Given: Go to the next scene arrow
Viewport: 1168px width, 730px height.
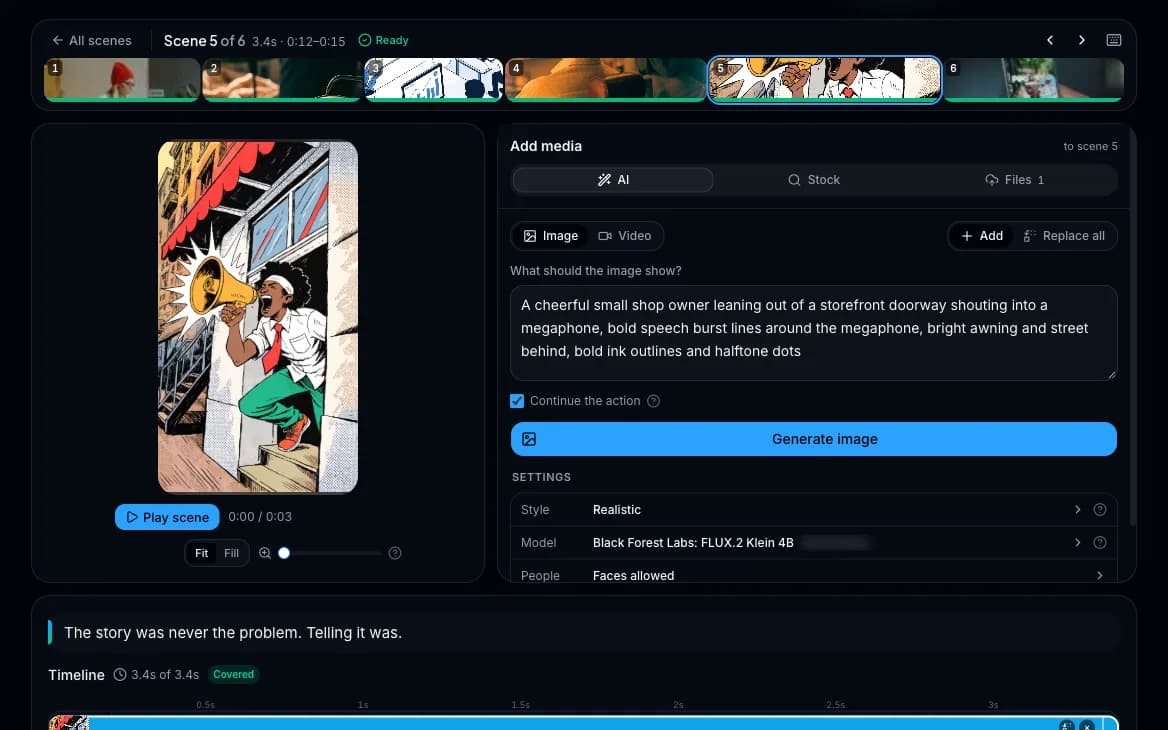Looking at the screenshot, I should click(1082, 40).
